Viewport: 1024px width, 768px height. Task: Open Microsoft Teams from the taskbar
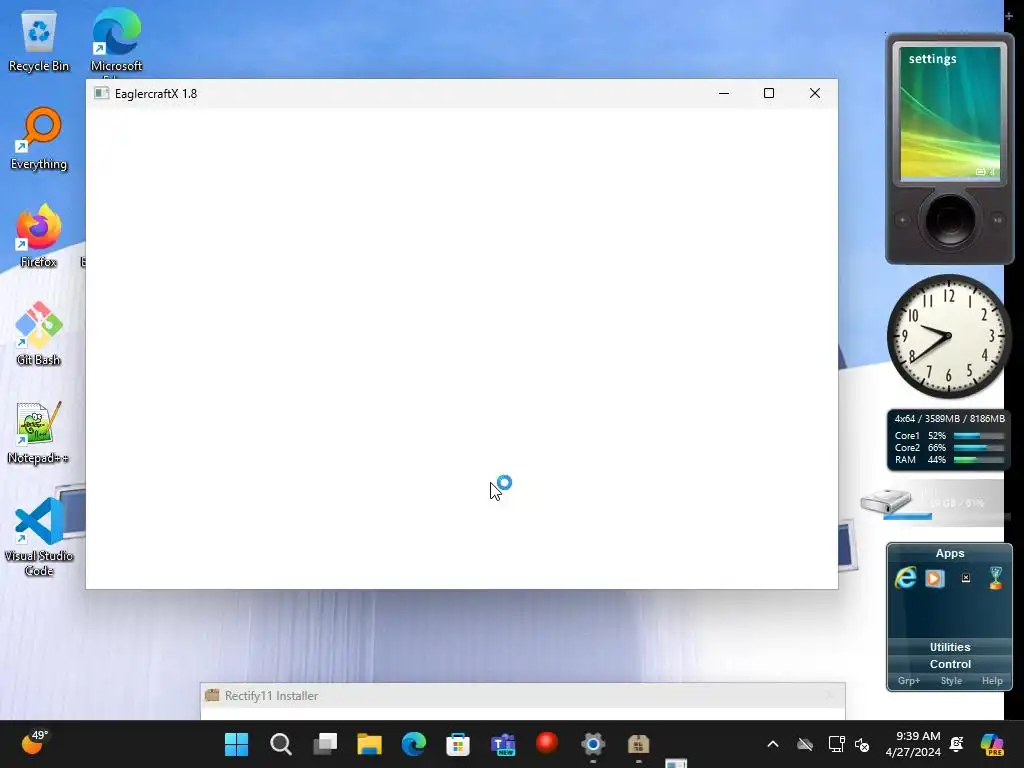503,744
